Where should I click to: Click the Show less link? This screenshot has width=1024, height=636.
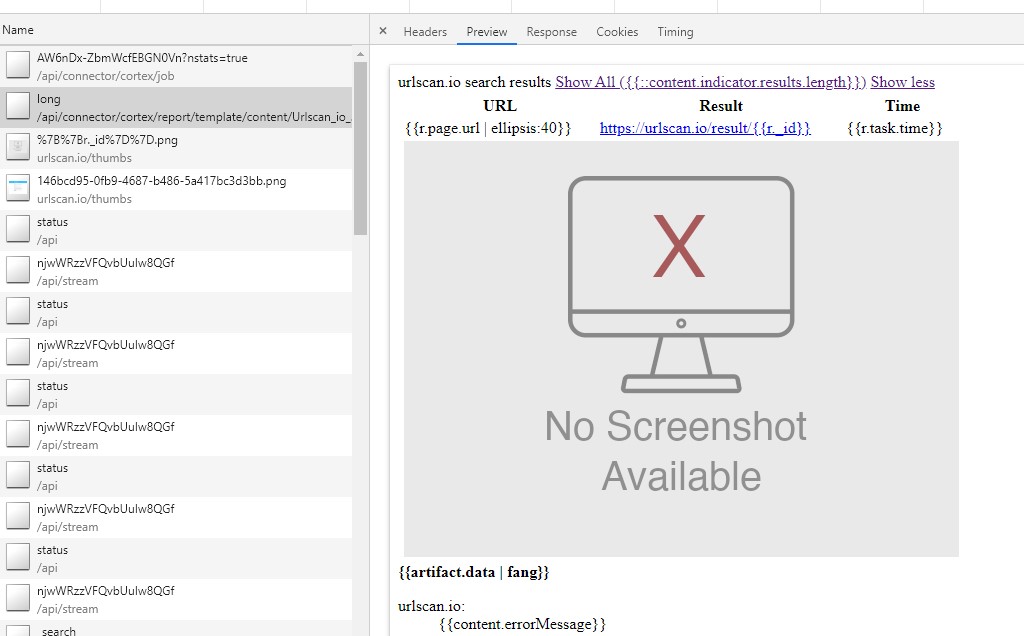[903, 82]
